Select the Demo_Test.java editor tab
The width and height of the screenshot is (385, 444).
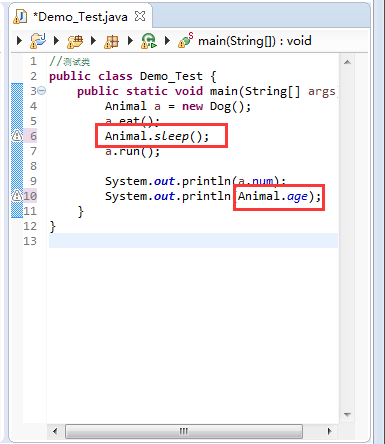click(80, 16)
